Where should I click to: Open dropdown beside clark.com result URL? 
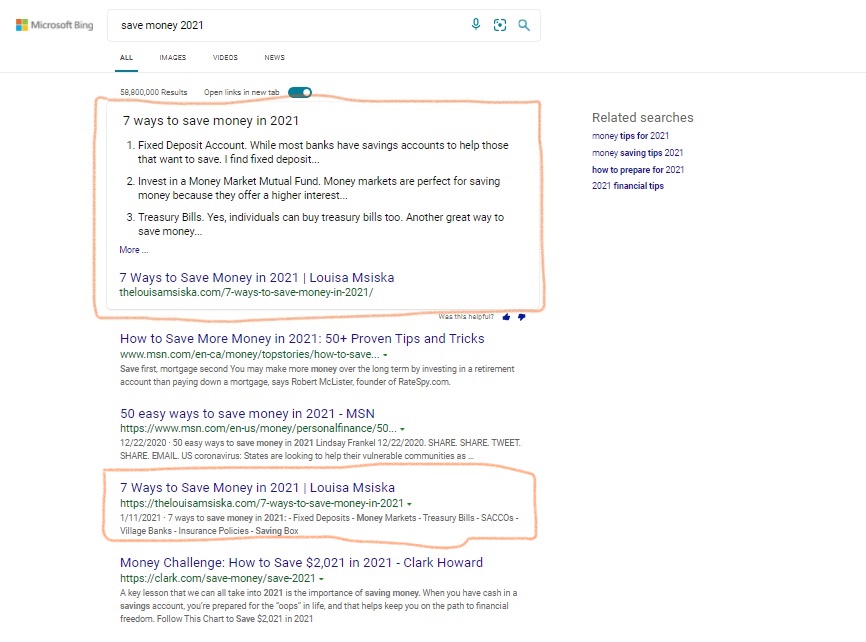click(321, 579)
